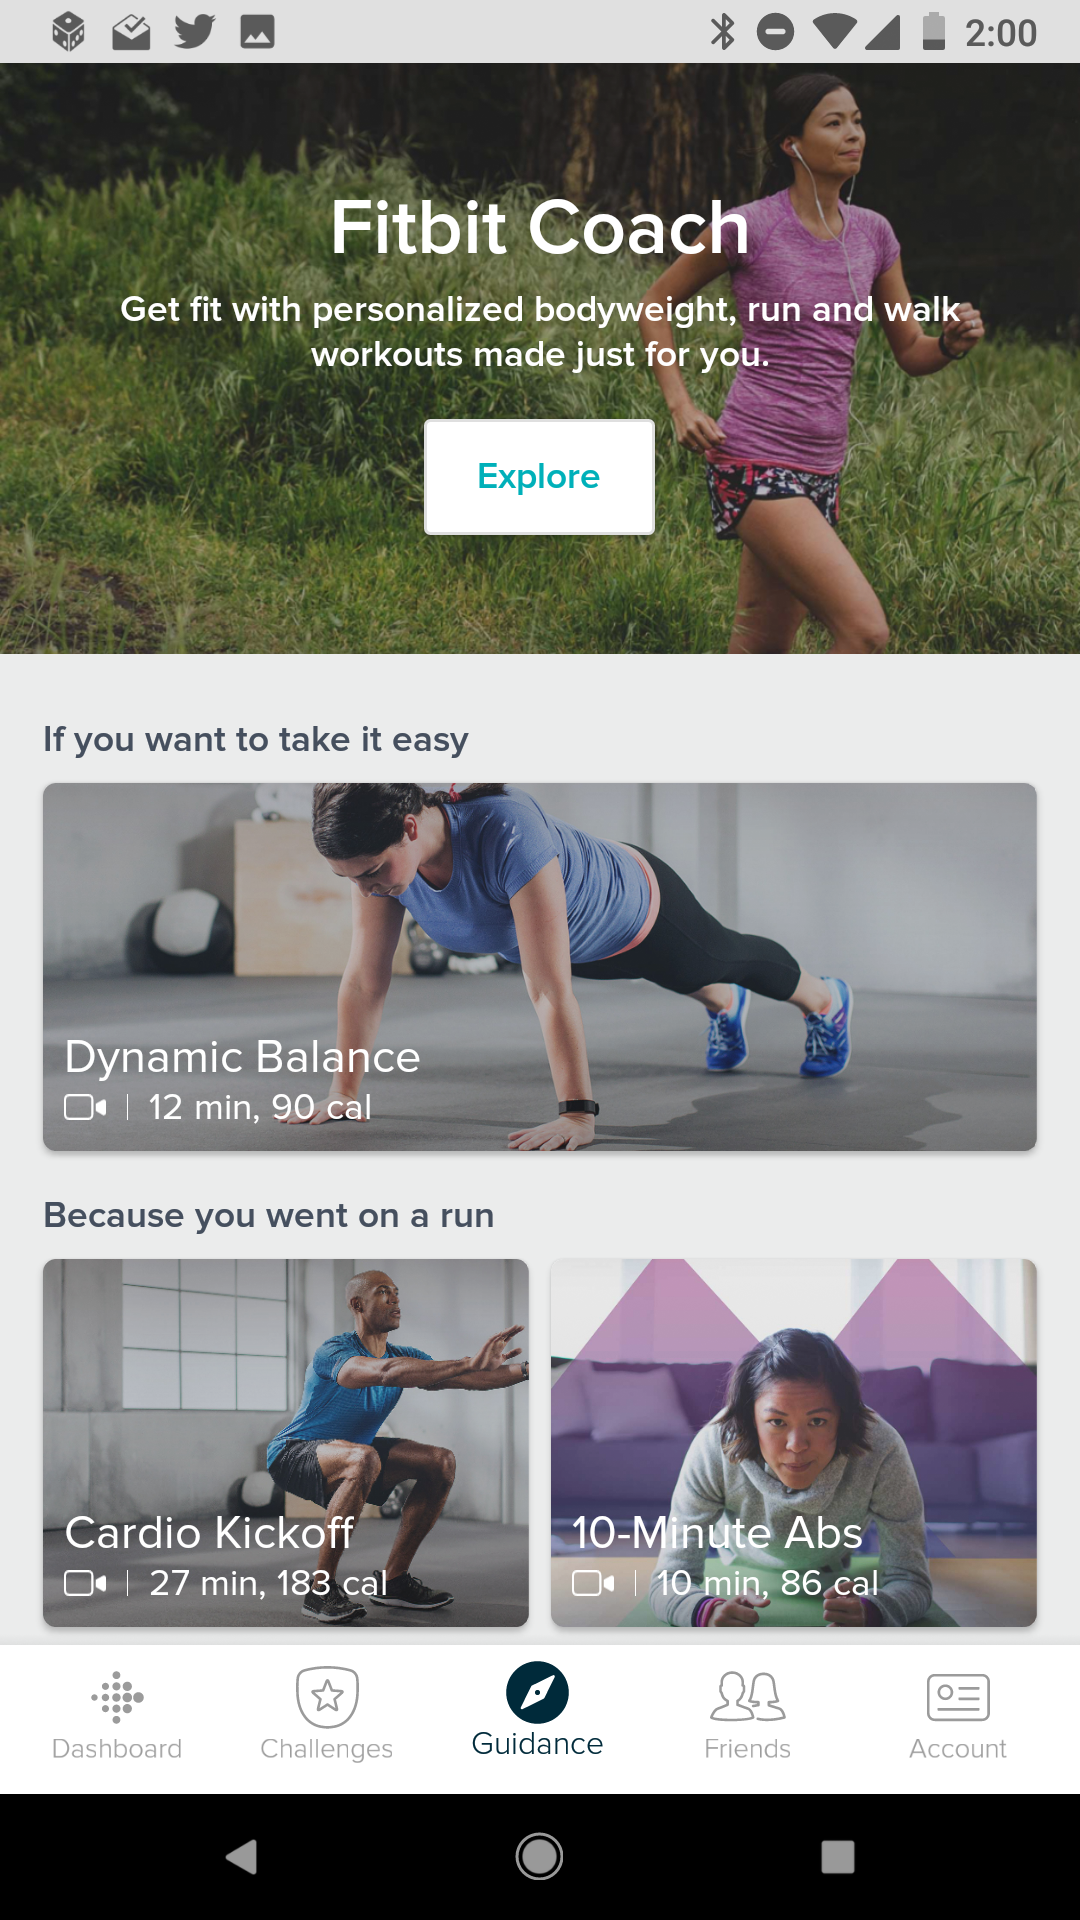Tap the Android home button

(x=539, y=1857)
